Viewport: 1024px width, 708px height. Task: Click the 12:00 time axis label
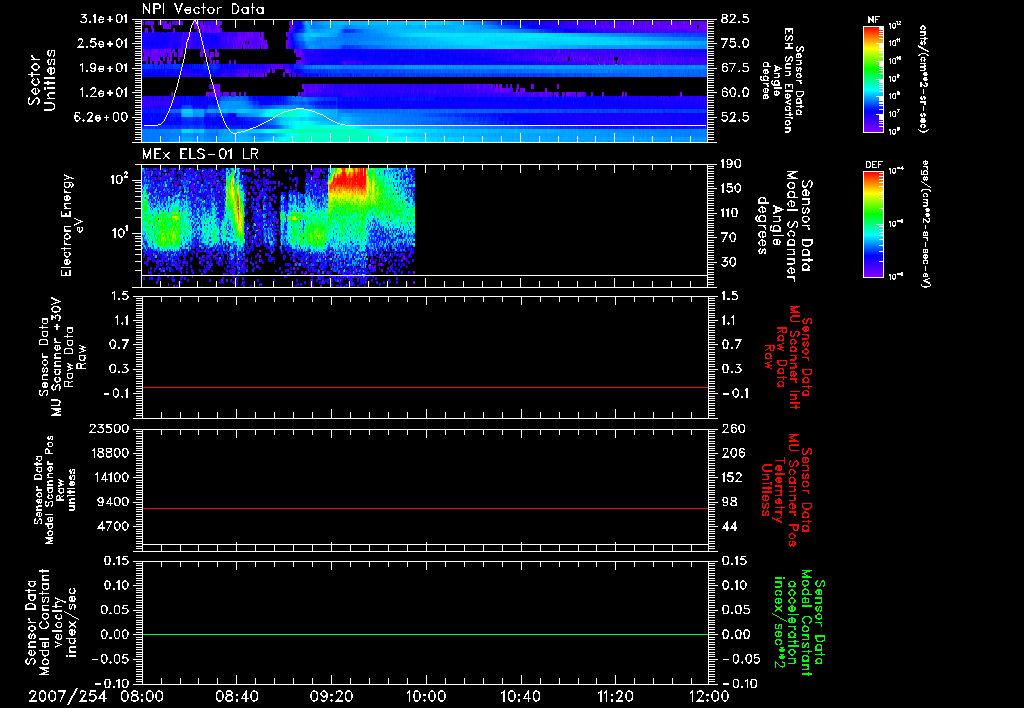[x=709, y=696]
